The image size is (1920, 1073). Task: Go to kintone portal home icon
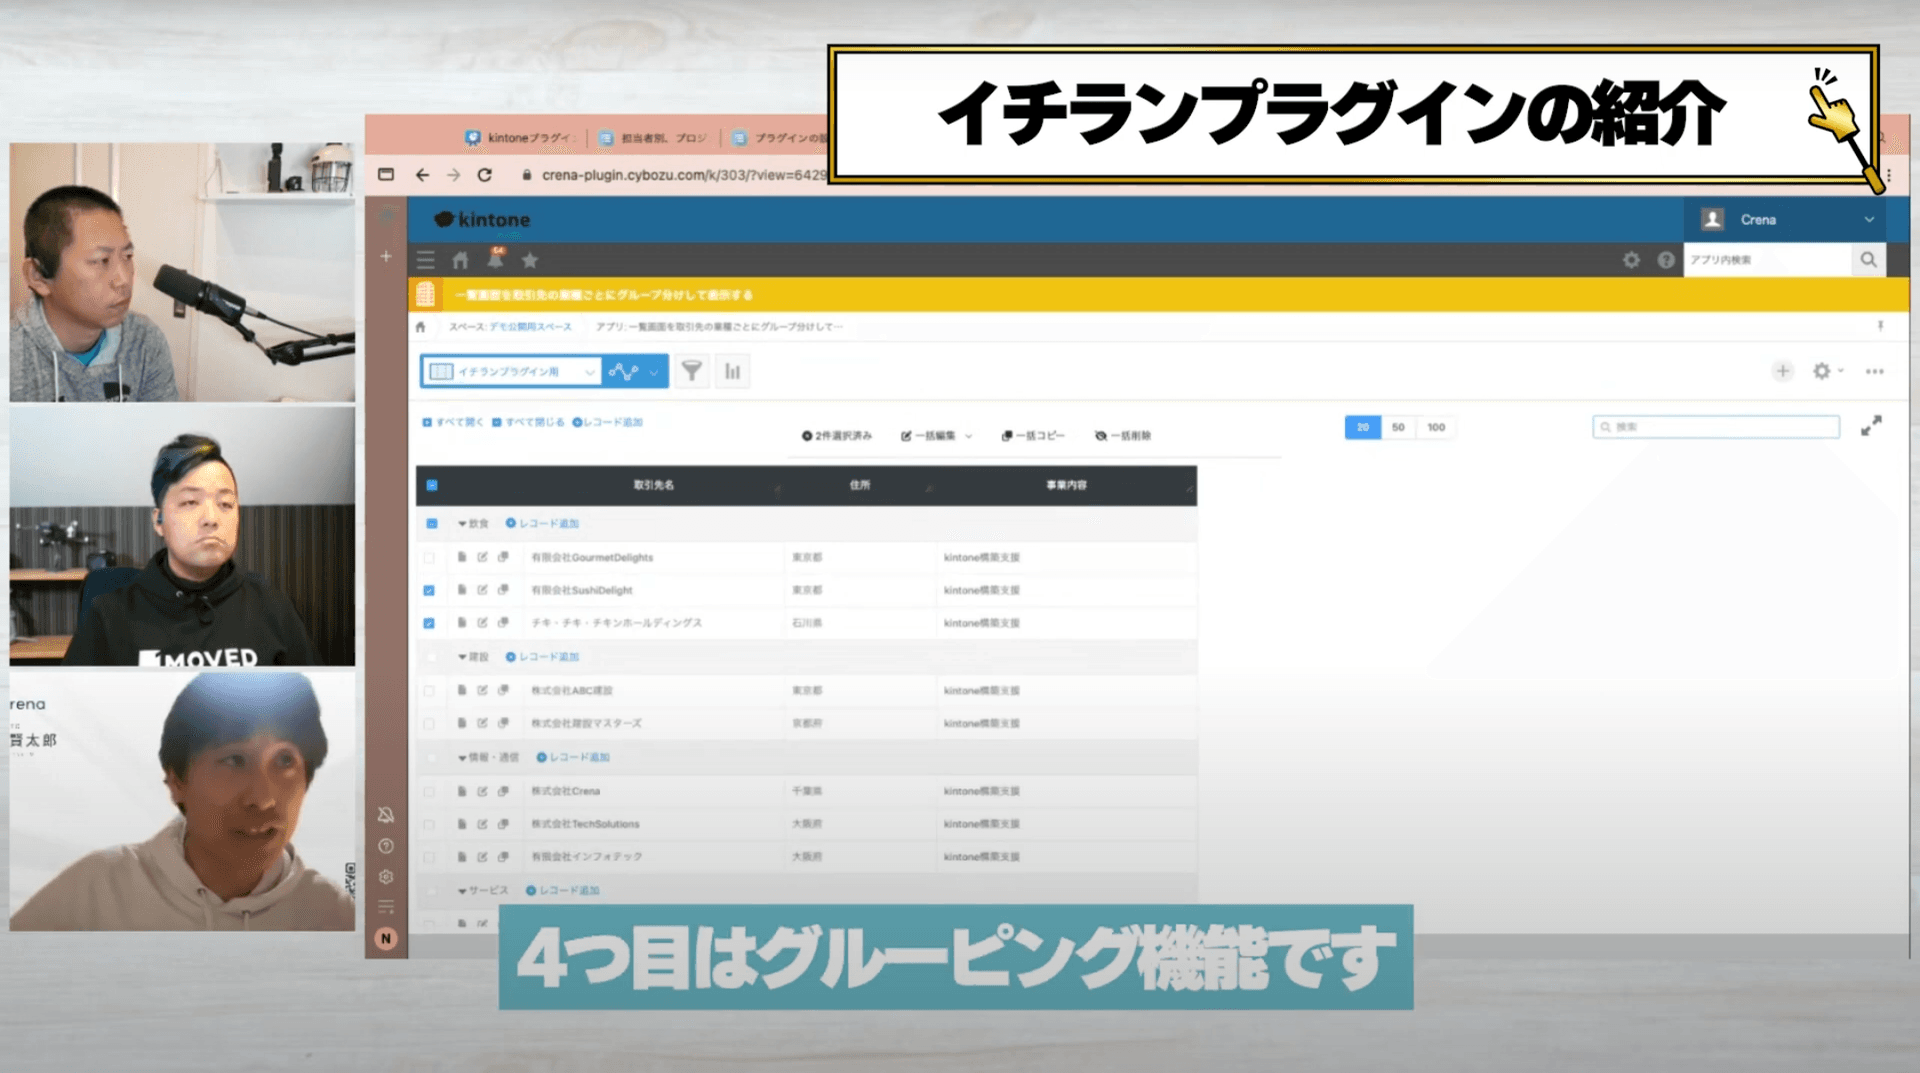pyautogui.click(x=460, y=260)
